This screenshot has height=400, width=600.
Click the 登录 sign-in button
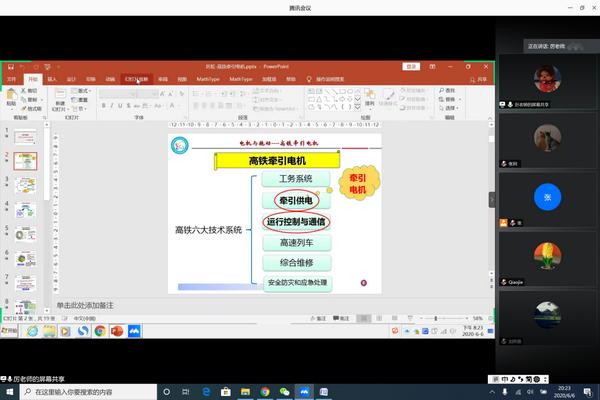(x=410, y=67)
